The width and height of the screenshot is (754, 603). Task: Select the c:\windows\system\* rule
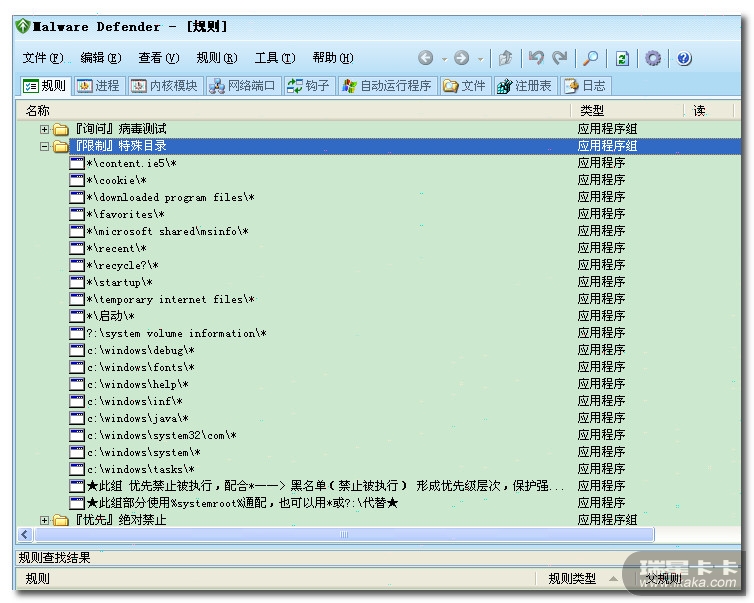click(144, 452)
